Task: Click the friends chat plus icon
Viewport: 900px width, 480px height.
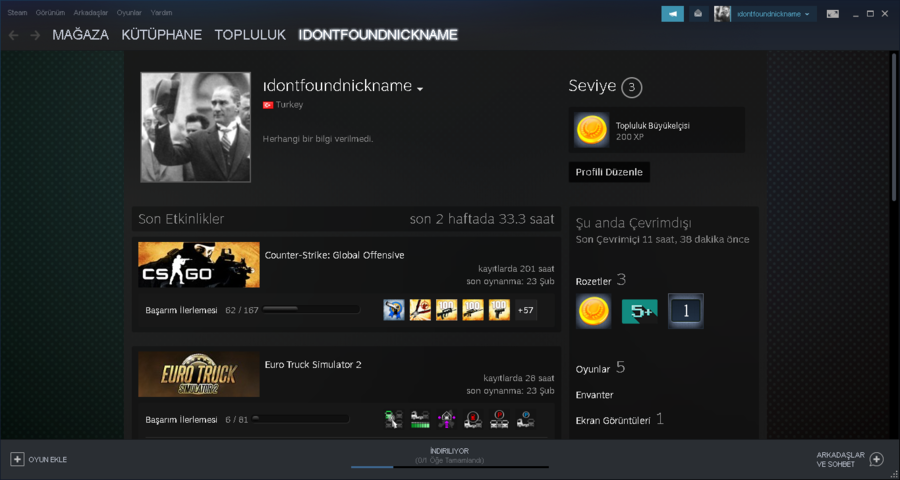Action: [x=876, y=459]
